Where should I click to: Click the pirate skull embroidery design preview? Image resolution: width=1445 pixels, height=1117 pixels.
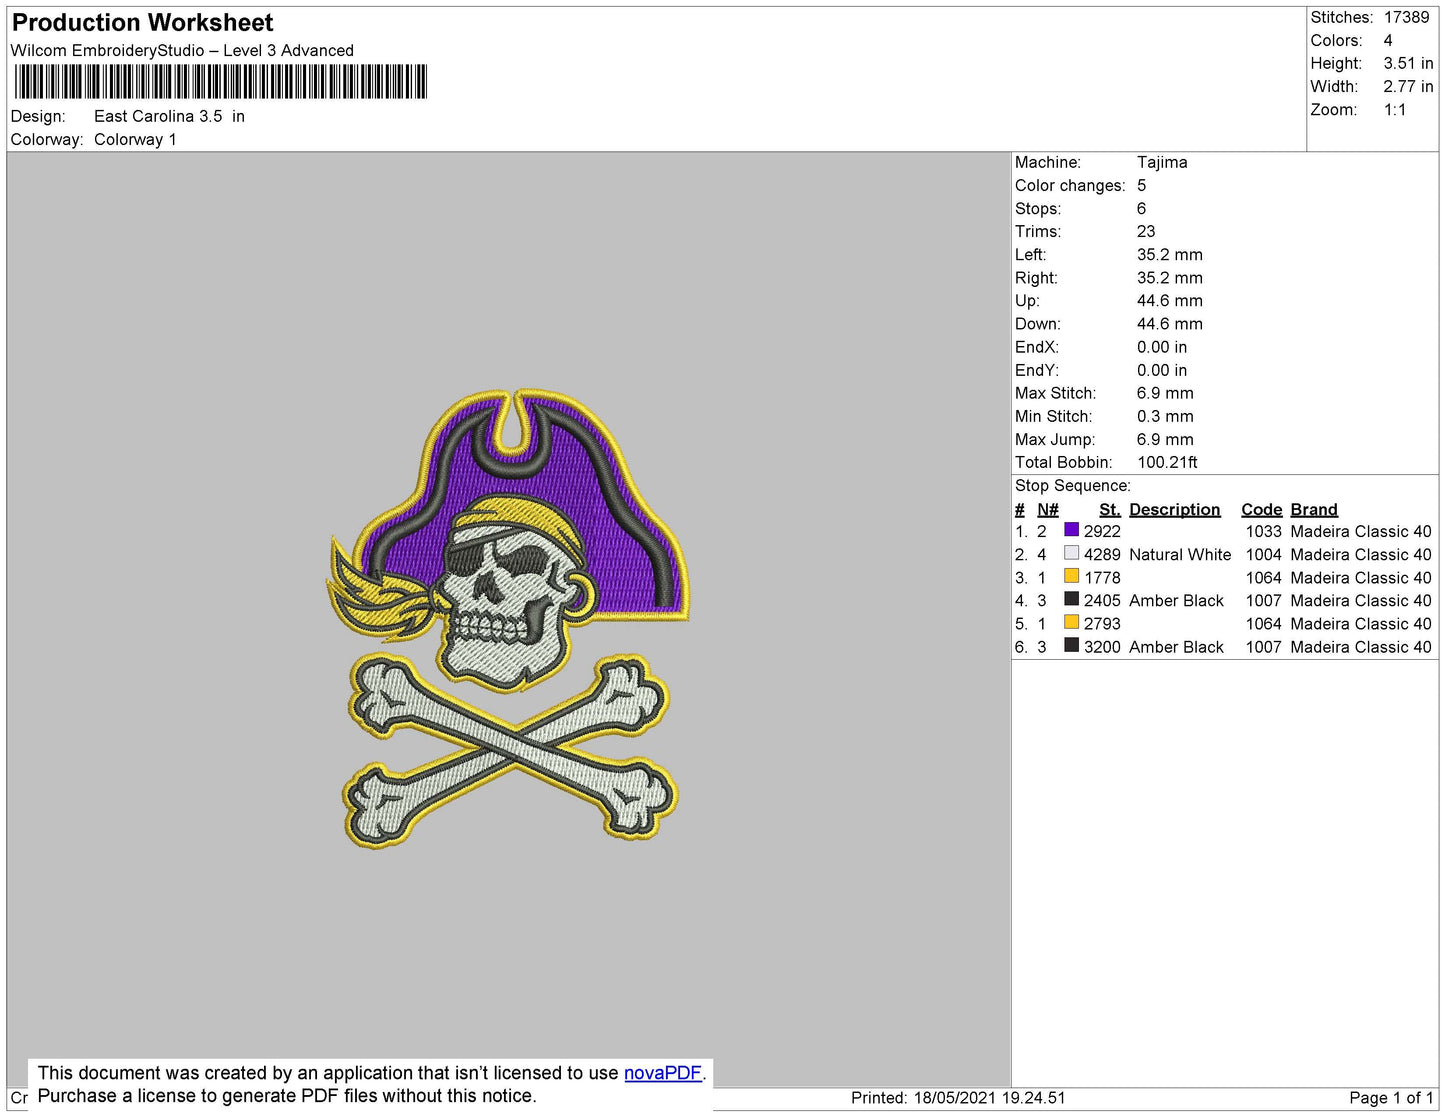point(508,619)
